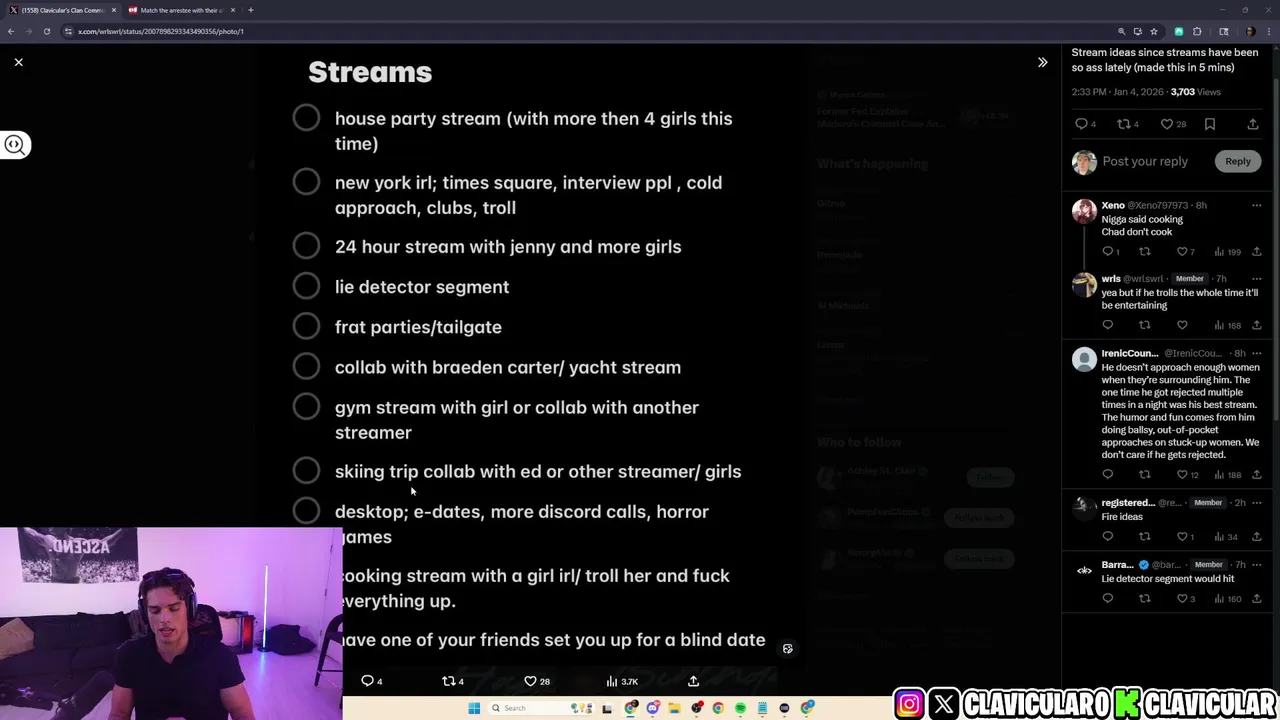The image size is (1280, 720).
Task: Reply to Xeno's comment
Action: (x=1107, y=252)
